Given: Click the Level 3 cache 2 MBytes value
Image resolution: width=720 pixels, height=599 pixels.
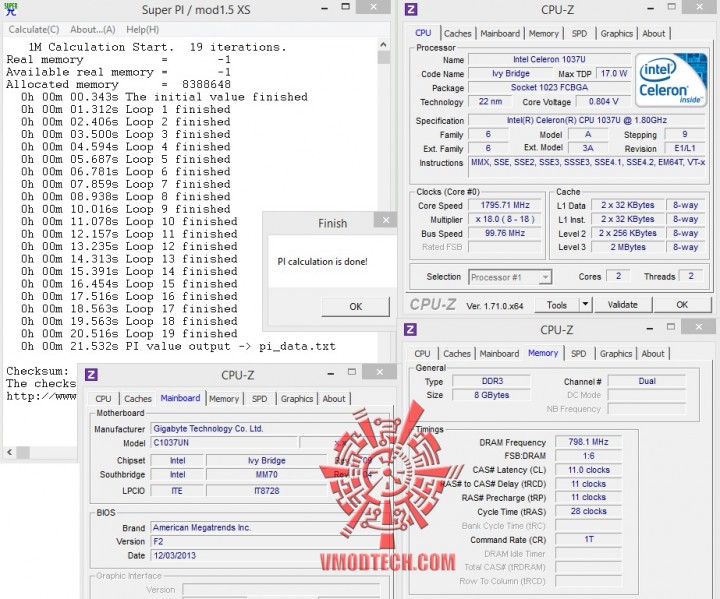Looking at the screenshot, I should point(628,247).
